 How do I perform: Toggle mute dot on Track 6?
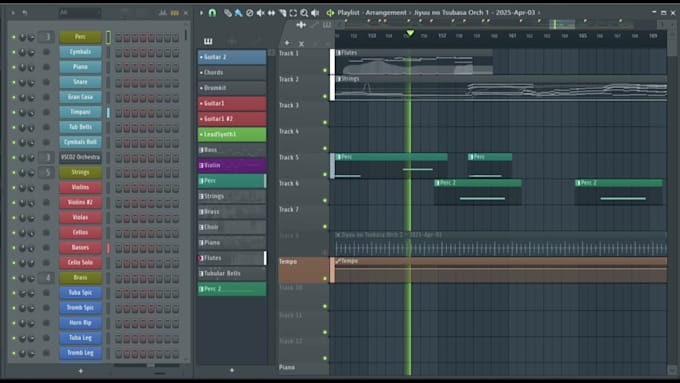(x=325, y=200)
